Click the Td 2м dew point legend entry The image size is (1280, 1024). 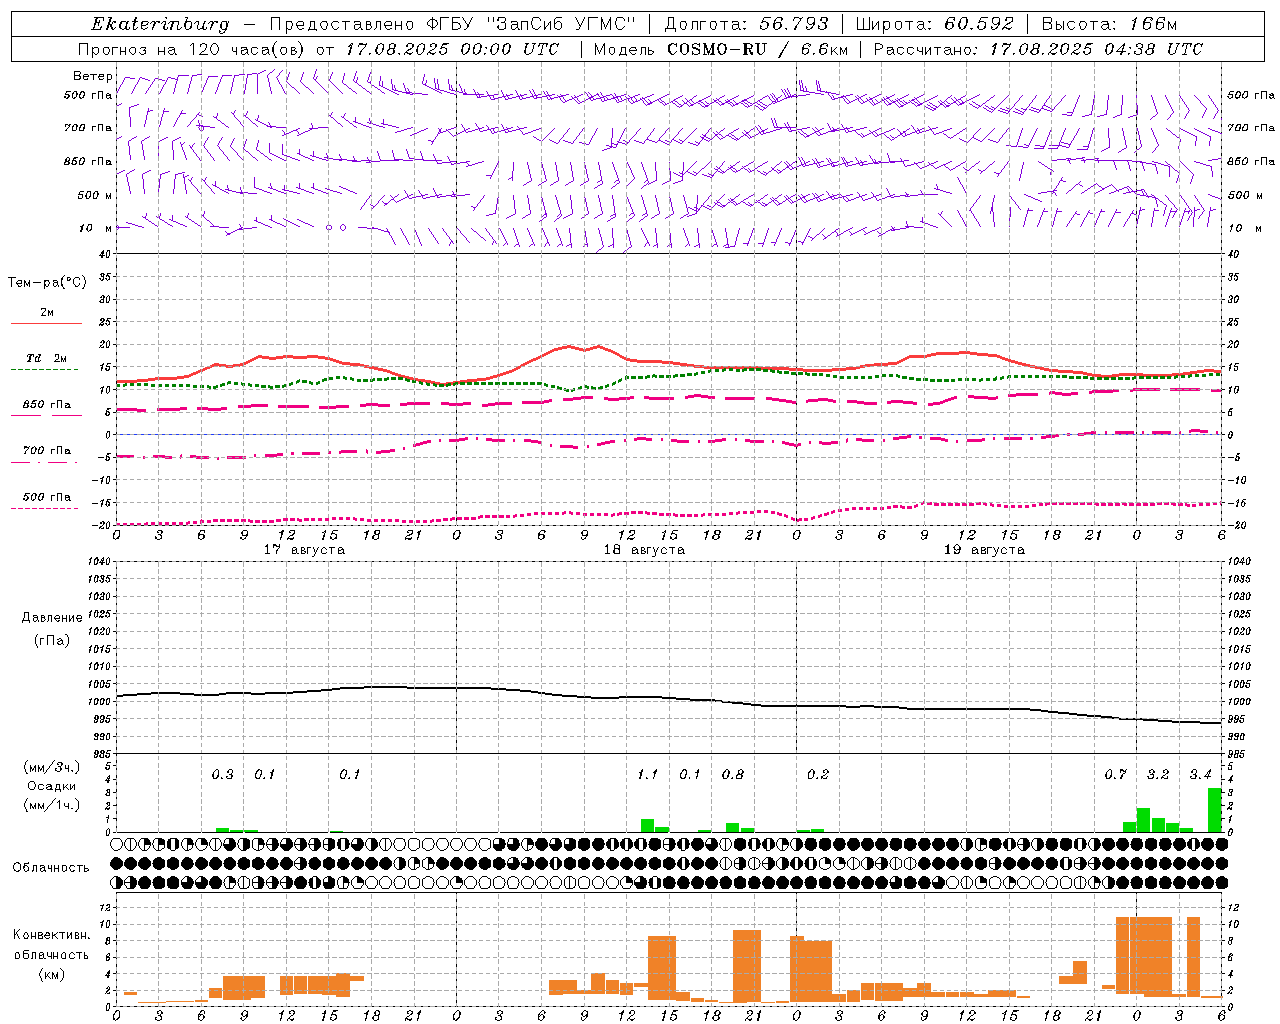point(46,359)
